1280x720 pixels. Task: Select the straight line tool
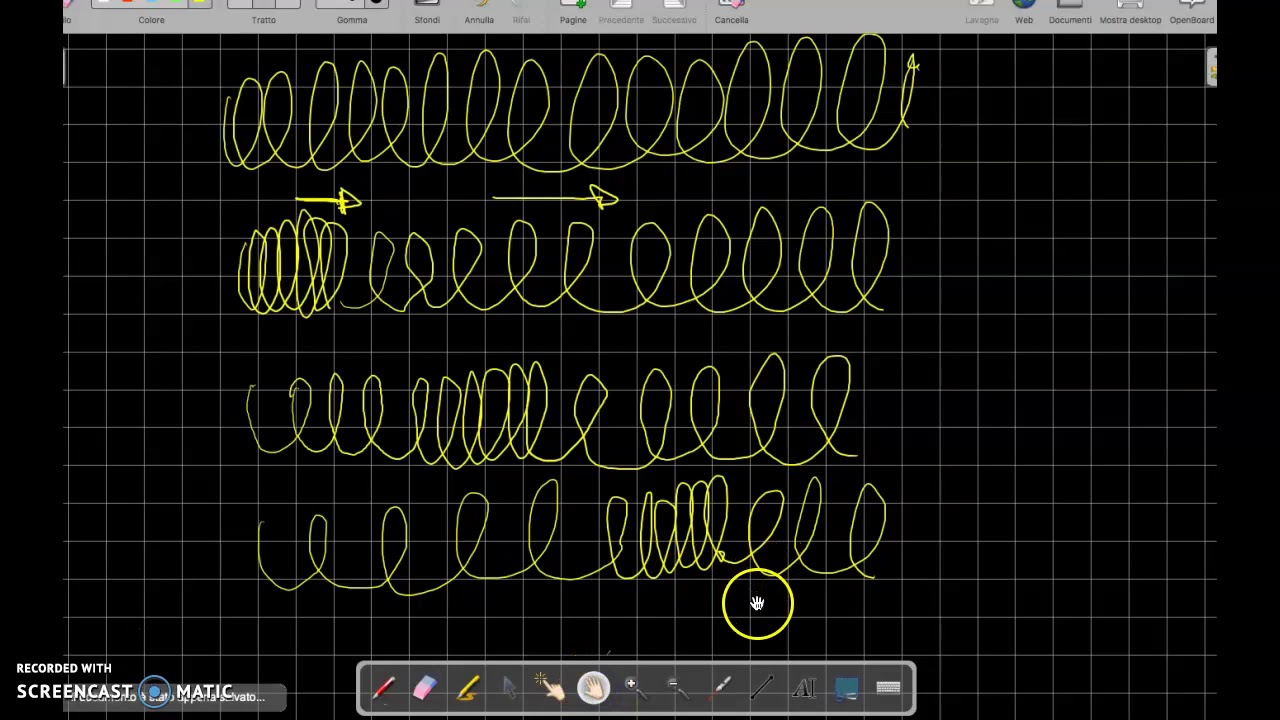tap(762, 688)
